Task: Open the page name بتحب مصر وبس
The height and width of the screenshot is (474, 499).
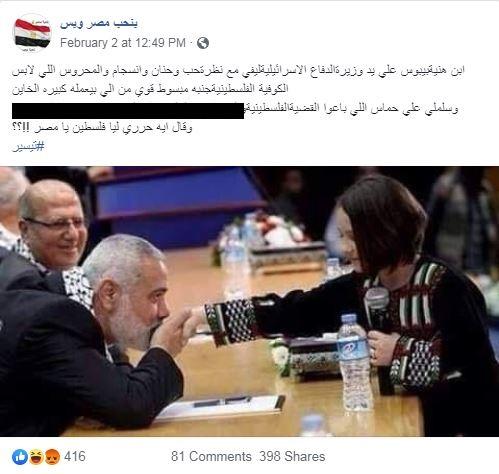Action: pyautogui.click(x=99, y=23)
